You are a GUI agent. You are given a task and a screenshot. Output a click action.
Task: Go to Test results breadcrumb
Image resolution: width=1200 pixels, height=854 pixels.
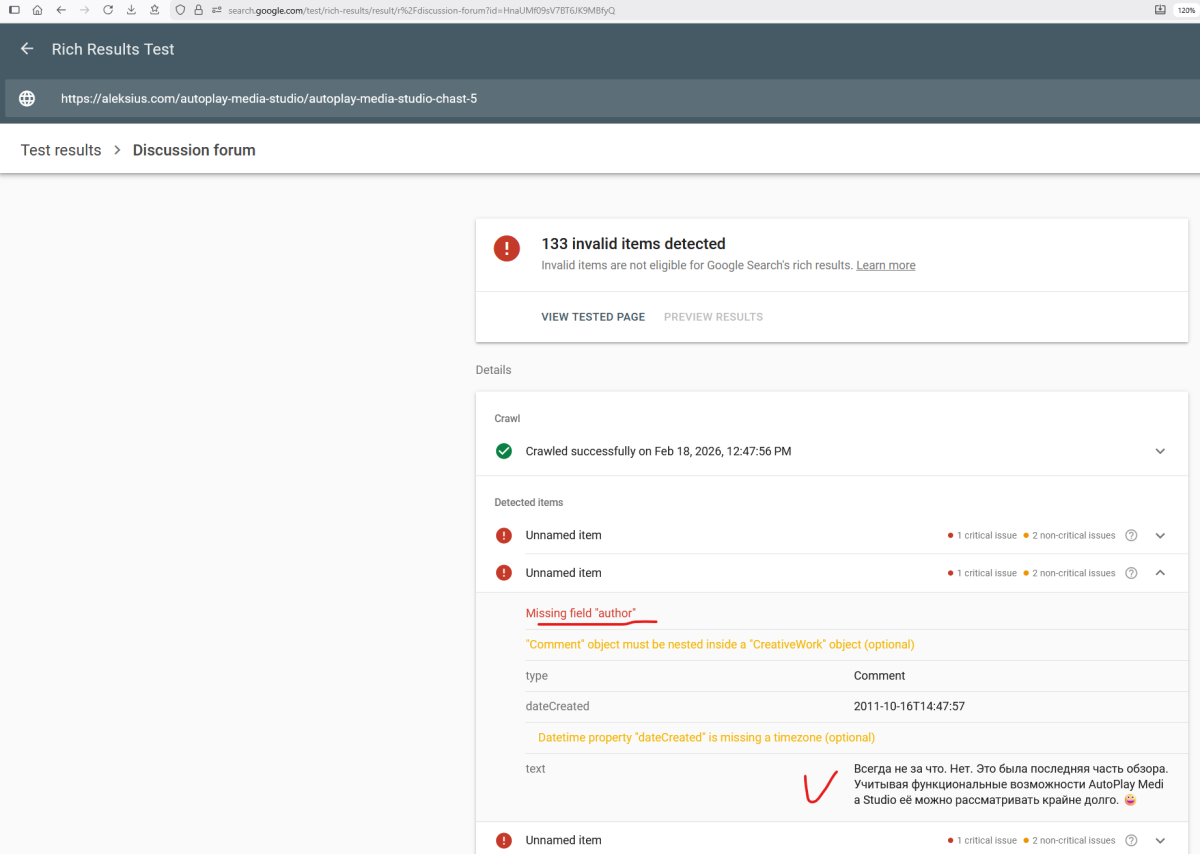(61, 150)
